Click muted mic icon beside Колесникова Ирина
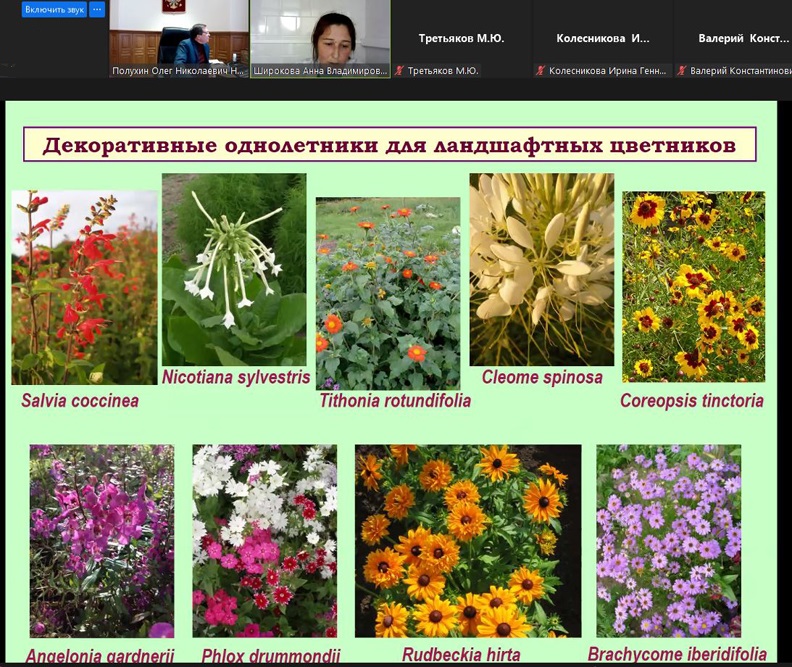 540,71
